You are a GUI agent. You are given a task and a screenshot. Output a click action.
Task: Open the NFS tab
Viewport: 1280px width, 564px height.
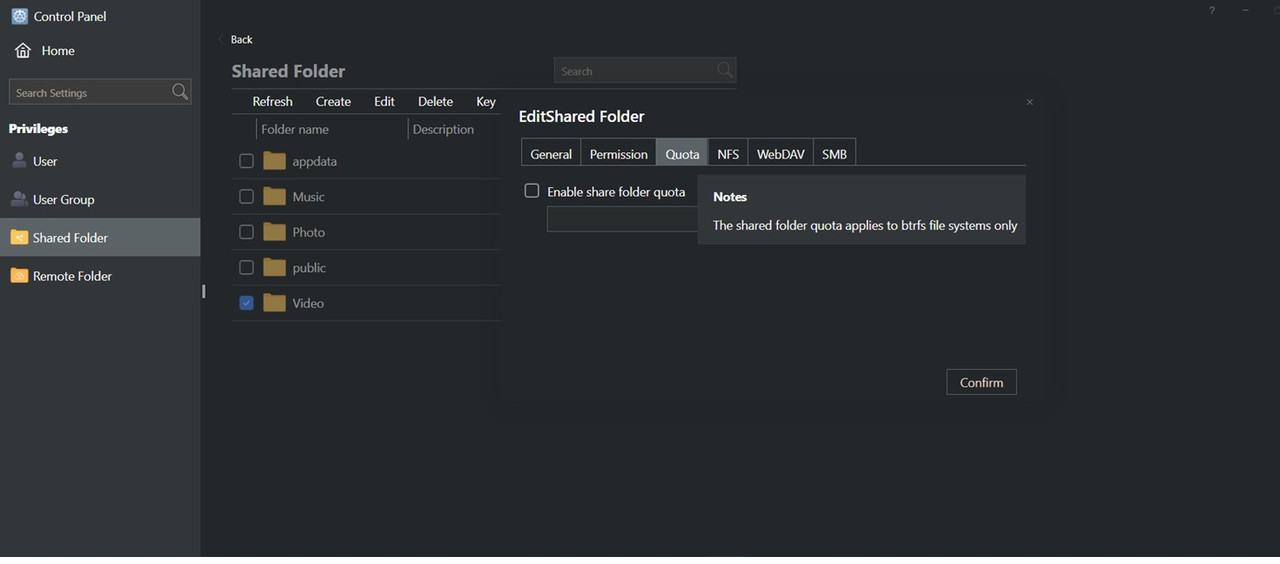coord(728,153)
